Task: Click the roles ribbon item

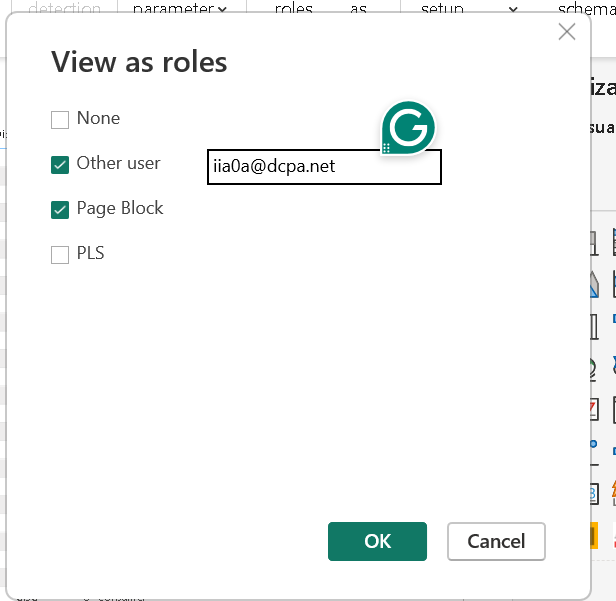Action: point(293,9)
